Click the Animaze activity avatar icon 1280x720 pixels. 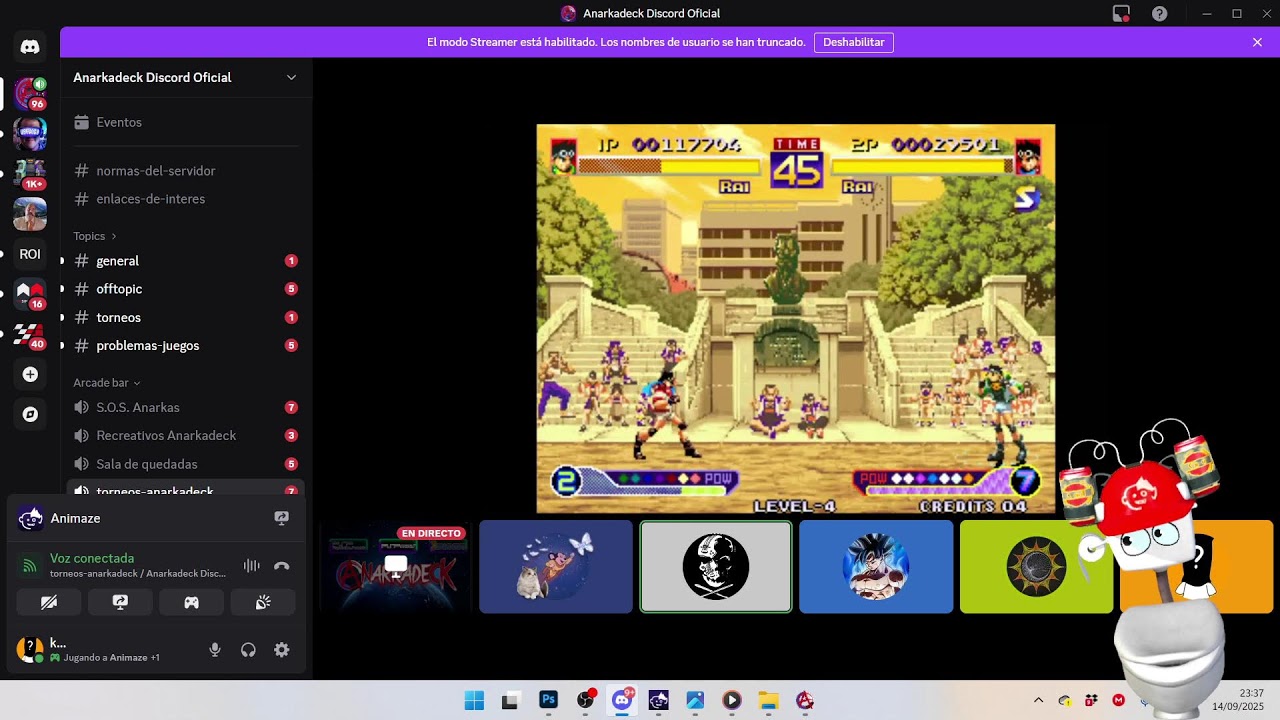[30, 518]
